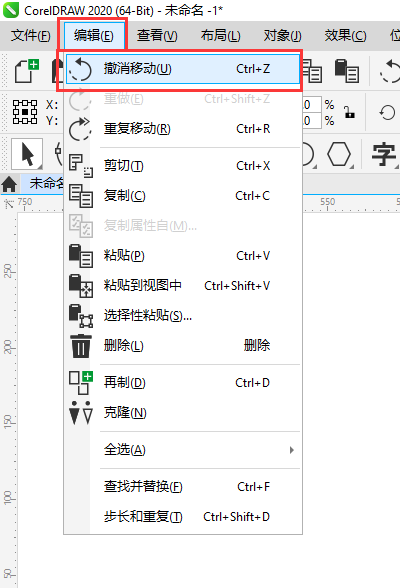Click the CorelDRAW application logo icon
400x588 pixels.
click(x=10, y=10)
